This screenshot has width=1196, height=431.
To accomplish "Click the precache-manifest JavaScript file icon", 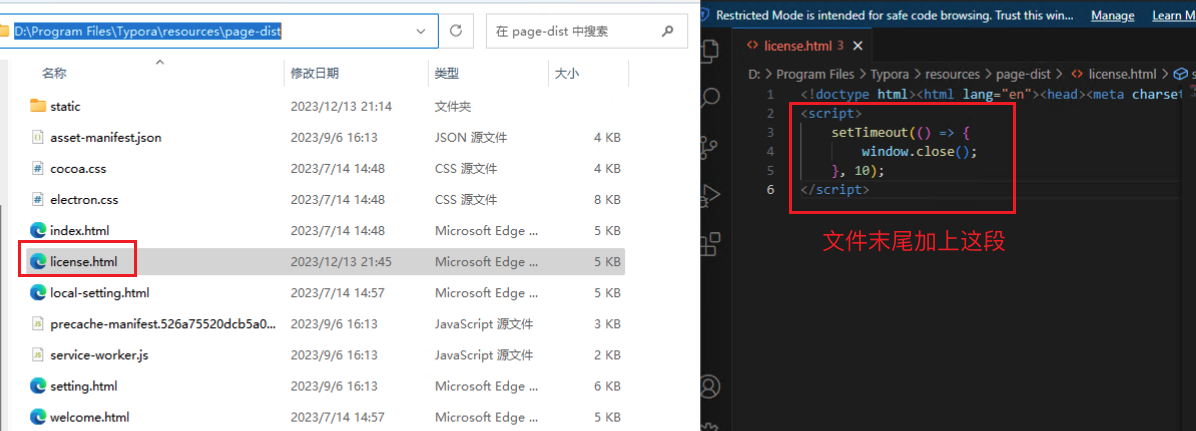I will pyautogui.click(x=37, y=324).
